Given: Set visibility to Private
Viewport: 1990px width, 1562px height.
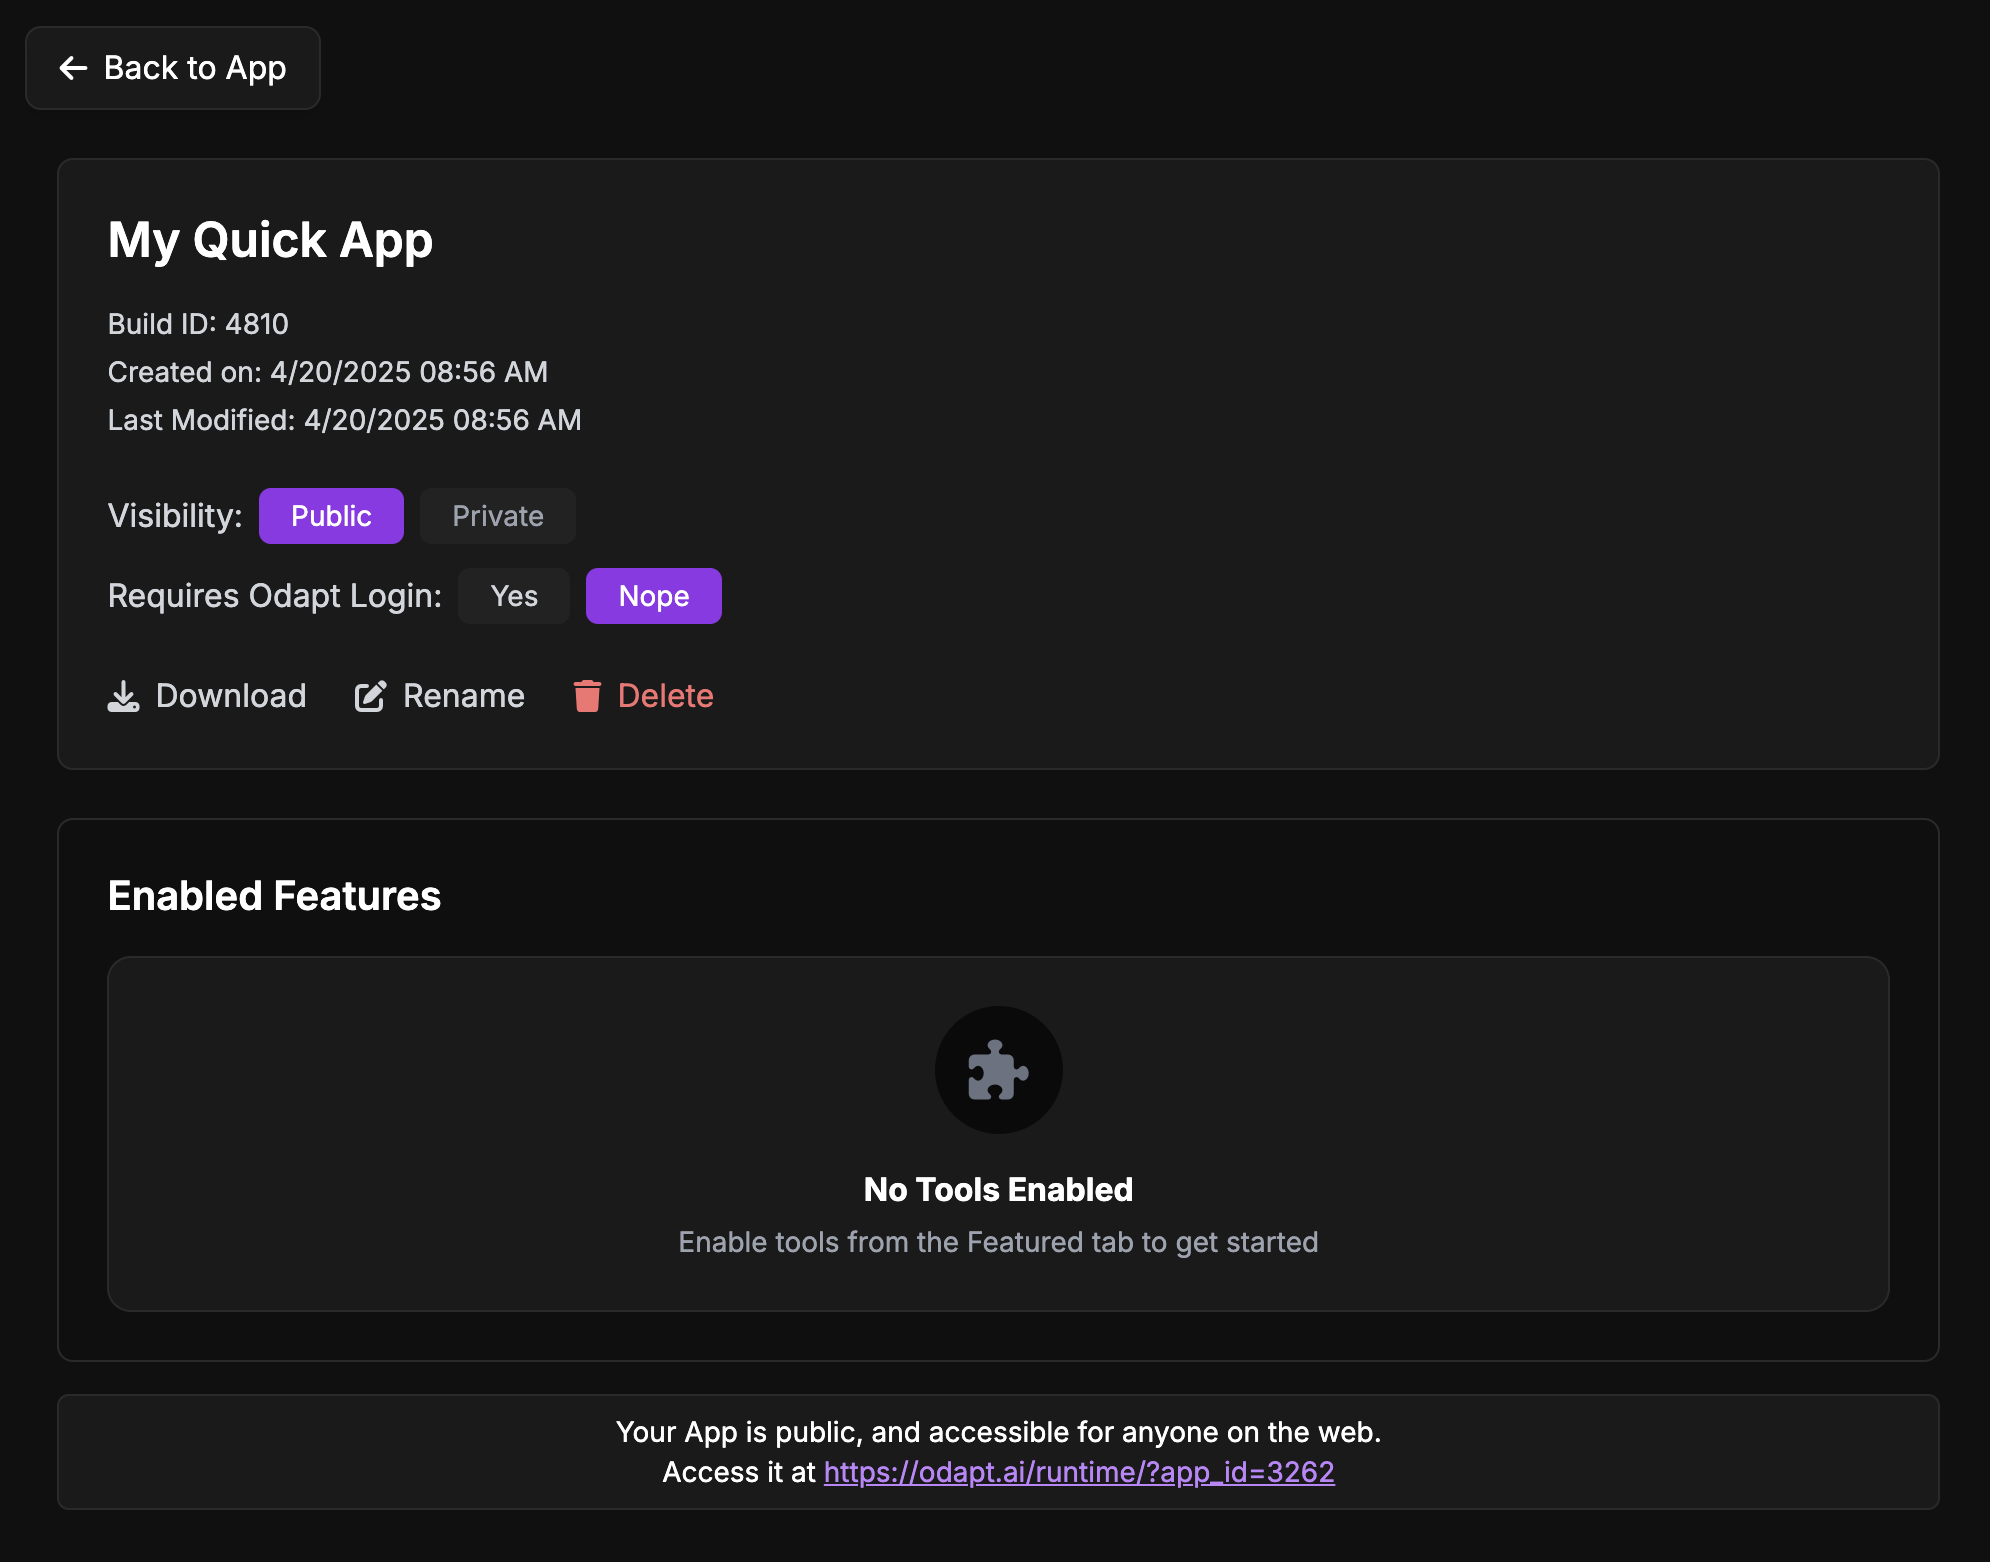Looking at the screenshot, I should point(497,516).
